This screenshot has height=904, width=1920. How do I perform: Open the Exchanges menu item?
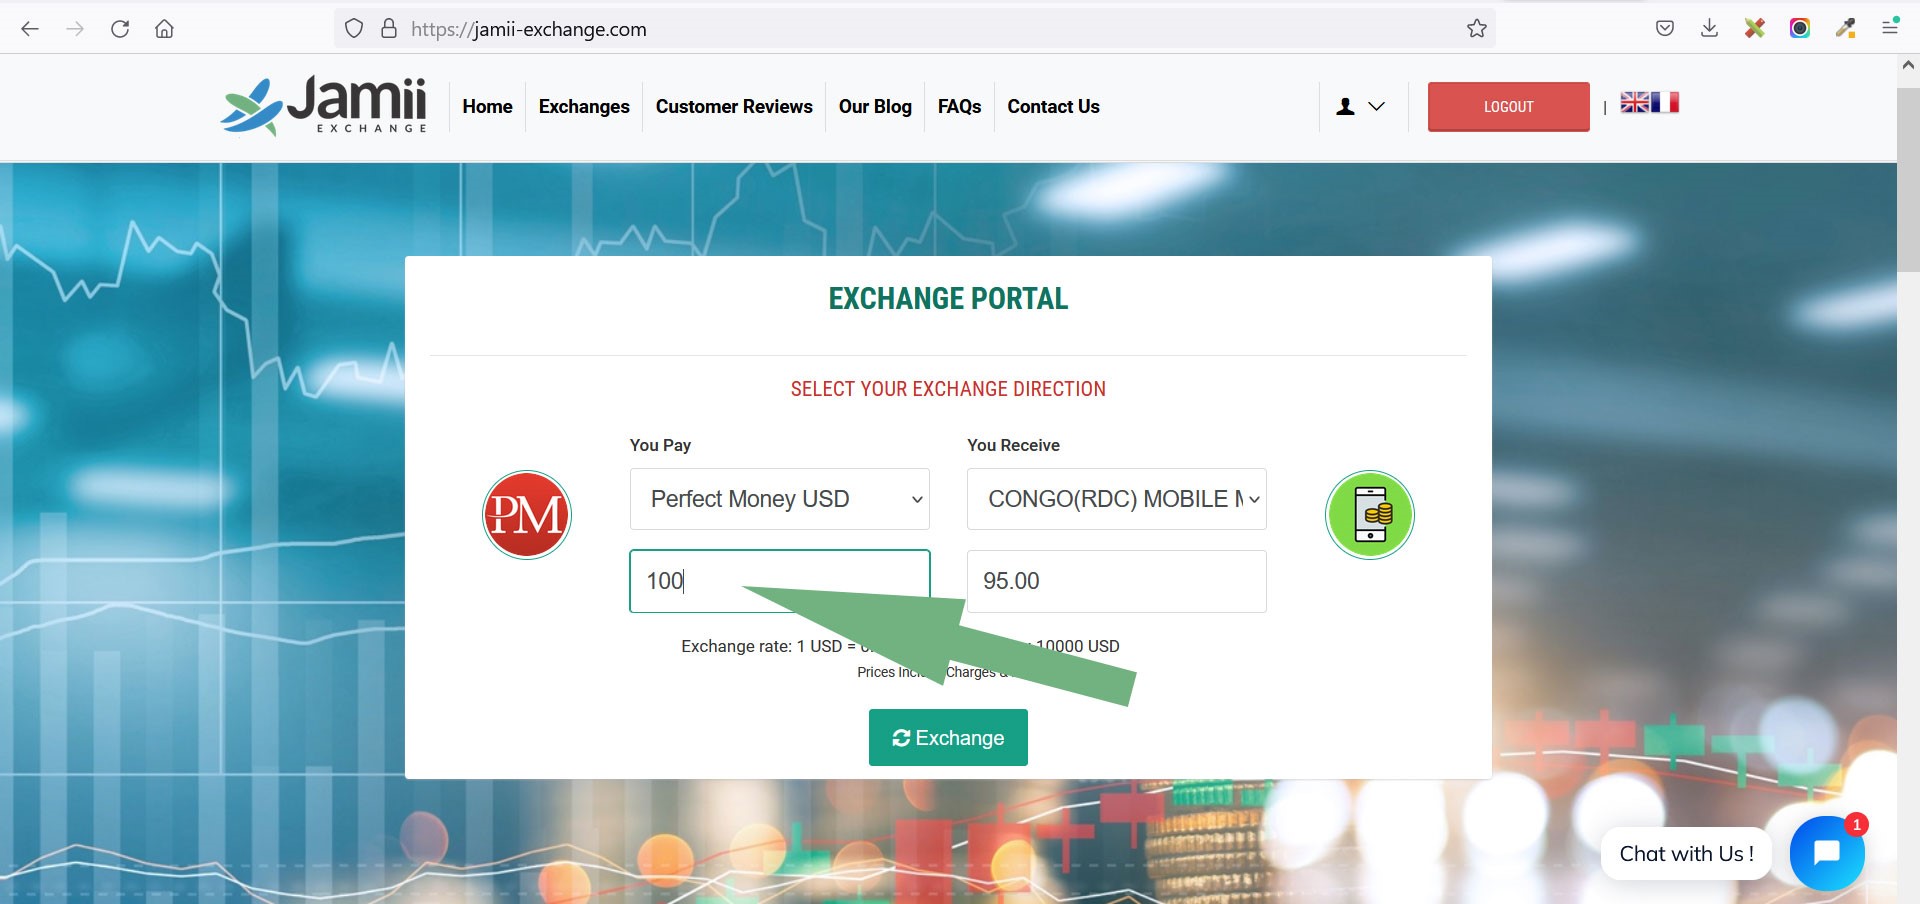tap(584, 106)
